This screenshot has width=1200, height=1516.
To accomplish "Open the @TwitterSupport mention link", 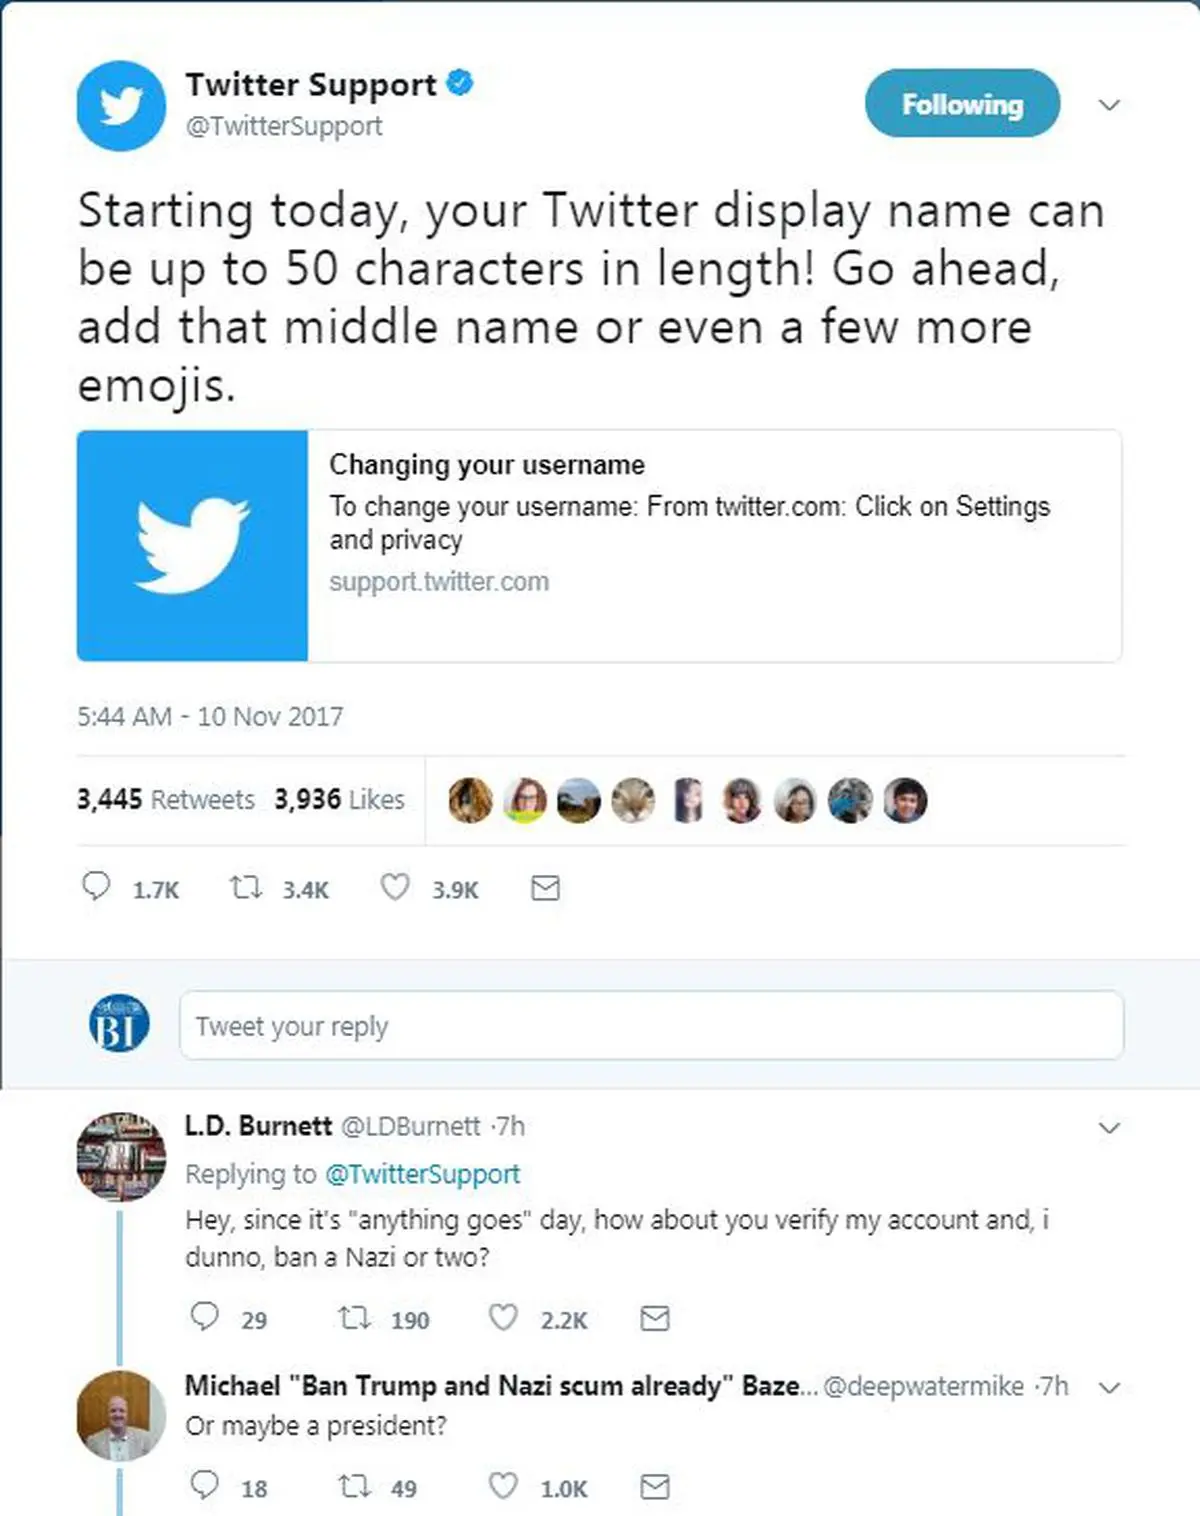I will pos(422,1173).
